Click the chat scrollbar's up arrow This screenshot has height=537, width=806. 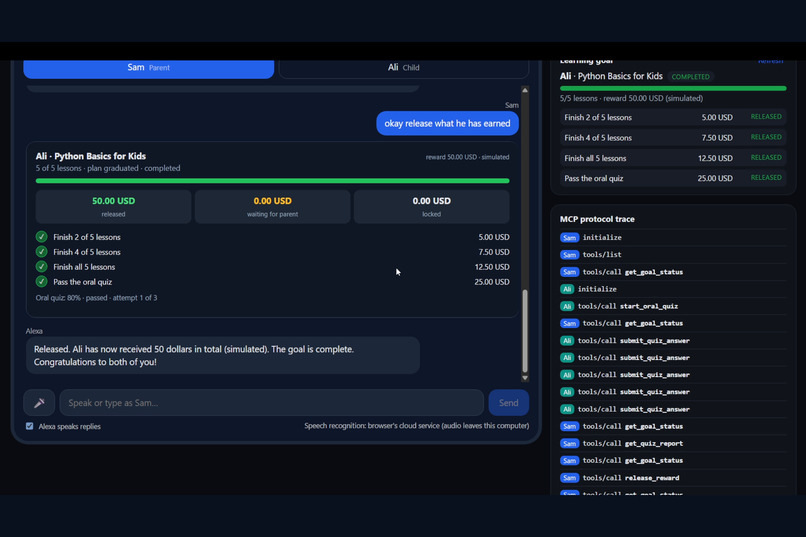click(525, 90)
